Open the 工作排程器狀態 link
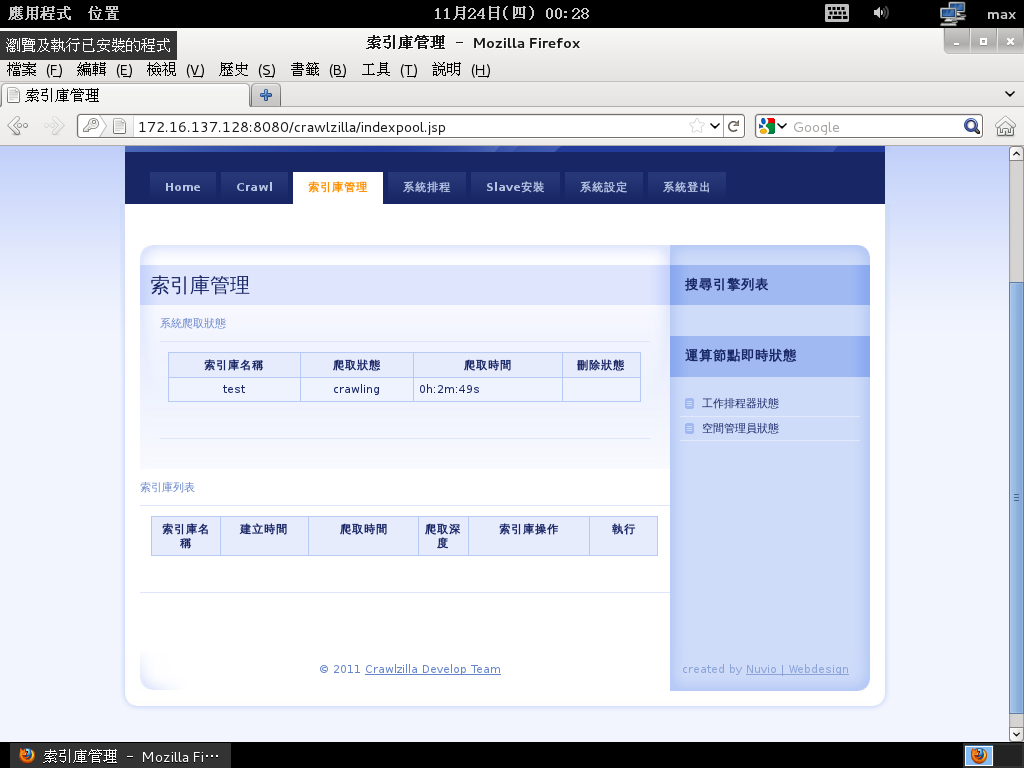The image size is (1024, 768). click(740, 404)
